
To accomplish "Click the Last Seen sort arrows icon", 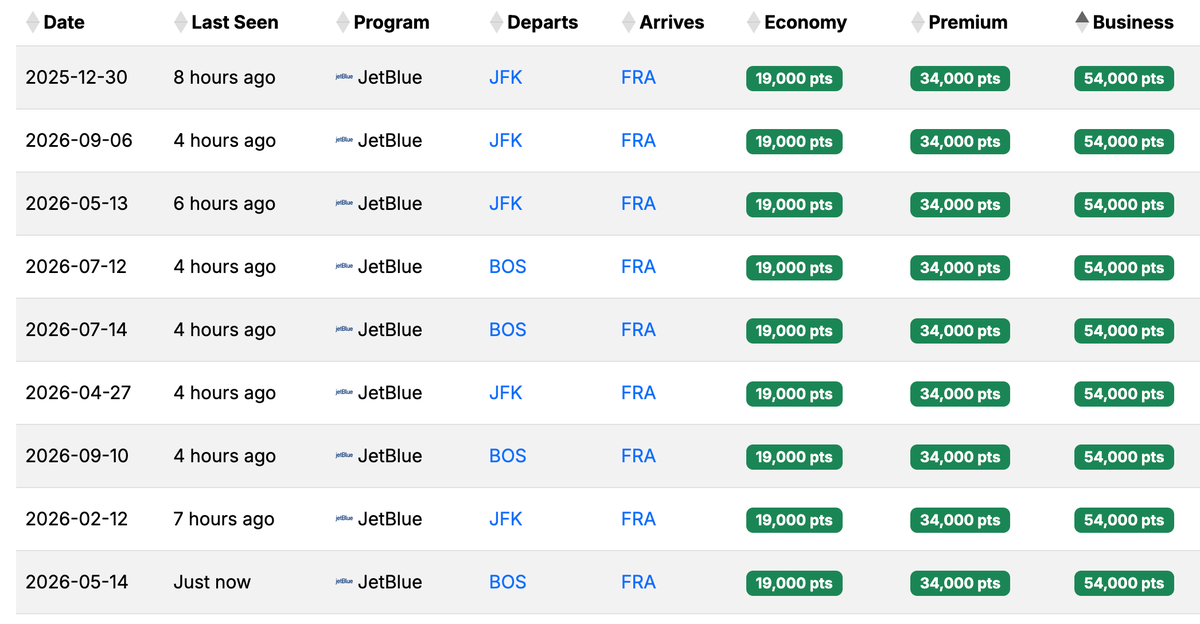I will (180, 22).
